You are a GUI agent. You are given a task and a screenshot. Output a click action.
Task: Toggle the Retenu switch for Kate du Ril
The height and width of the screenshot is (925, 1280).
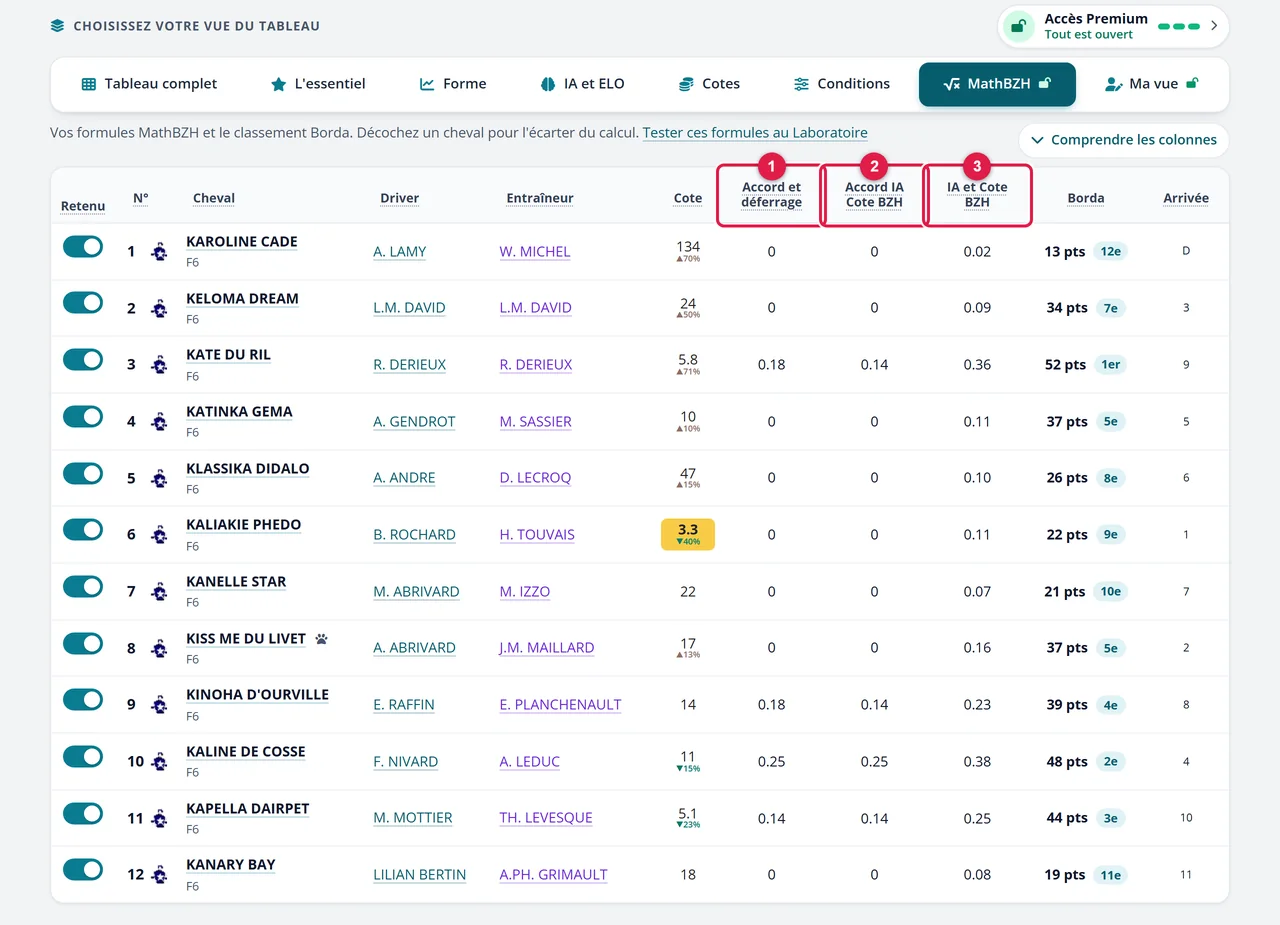(x=83, y=360)
